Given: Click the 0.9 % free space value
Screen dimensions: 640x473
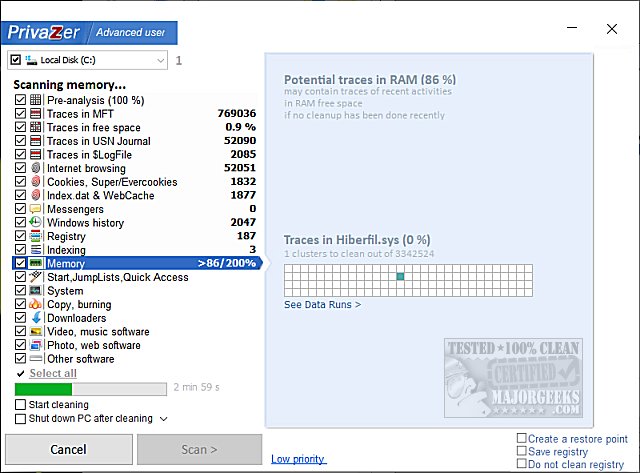Looking at the screenshot, I should pyautogui.click(x=241, y=127).
